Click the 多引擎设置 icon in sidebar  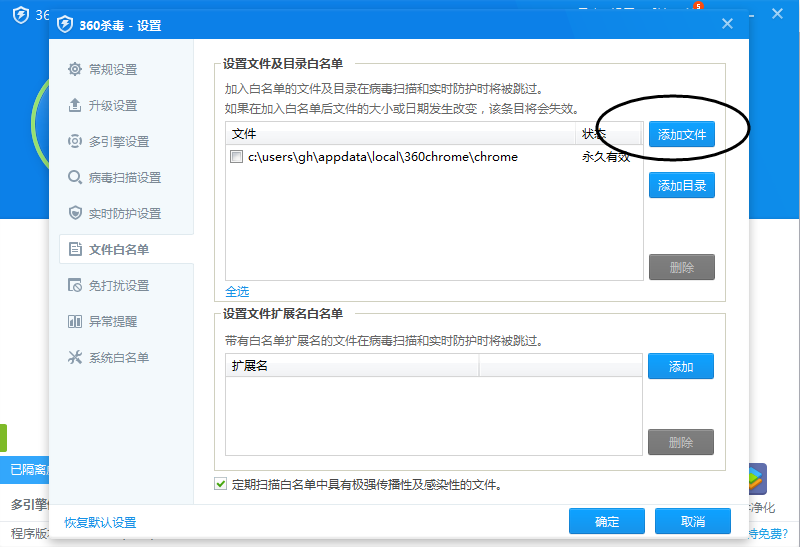75,141
